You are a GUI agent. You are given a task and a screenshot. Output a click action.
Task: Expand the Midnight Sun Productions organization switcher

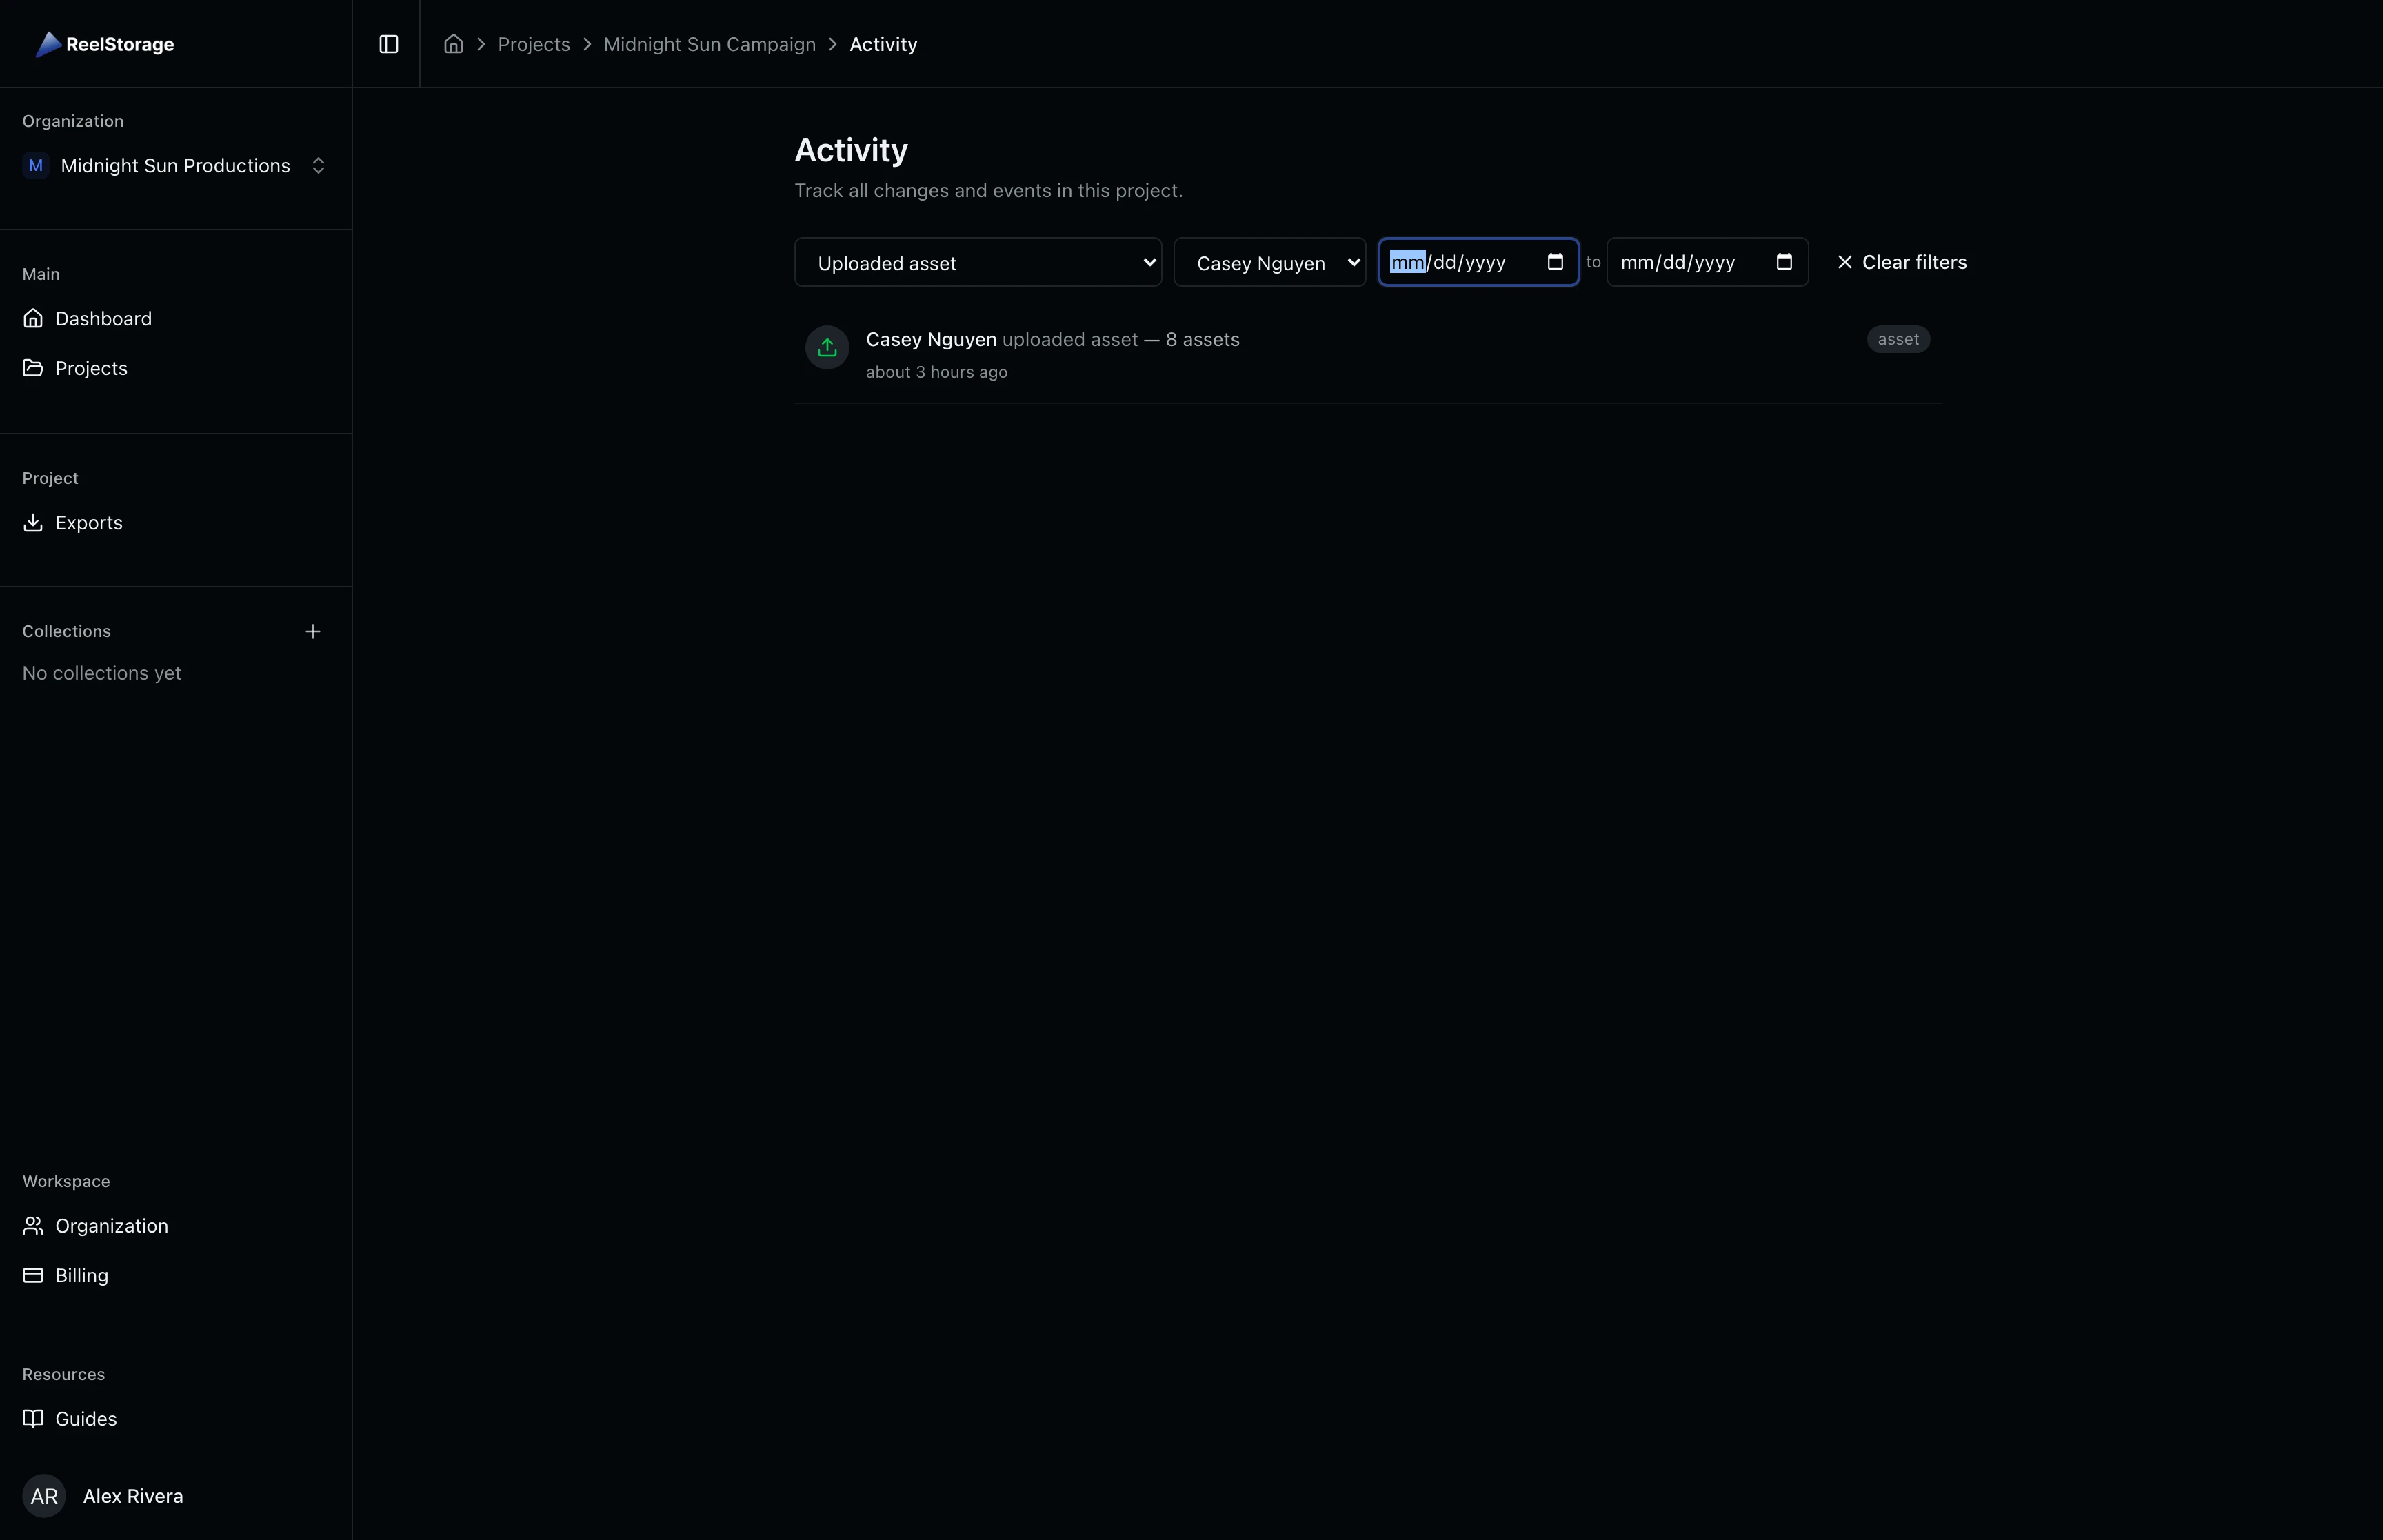coord(318,165)
